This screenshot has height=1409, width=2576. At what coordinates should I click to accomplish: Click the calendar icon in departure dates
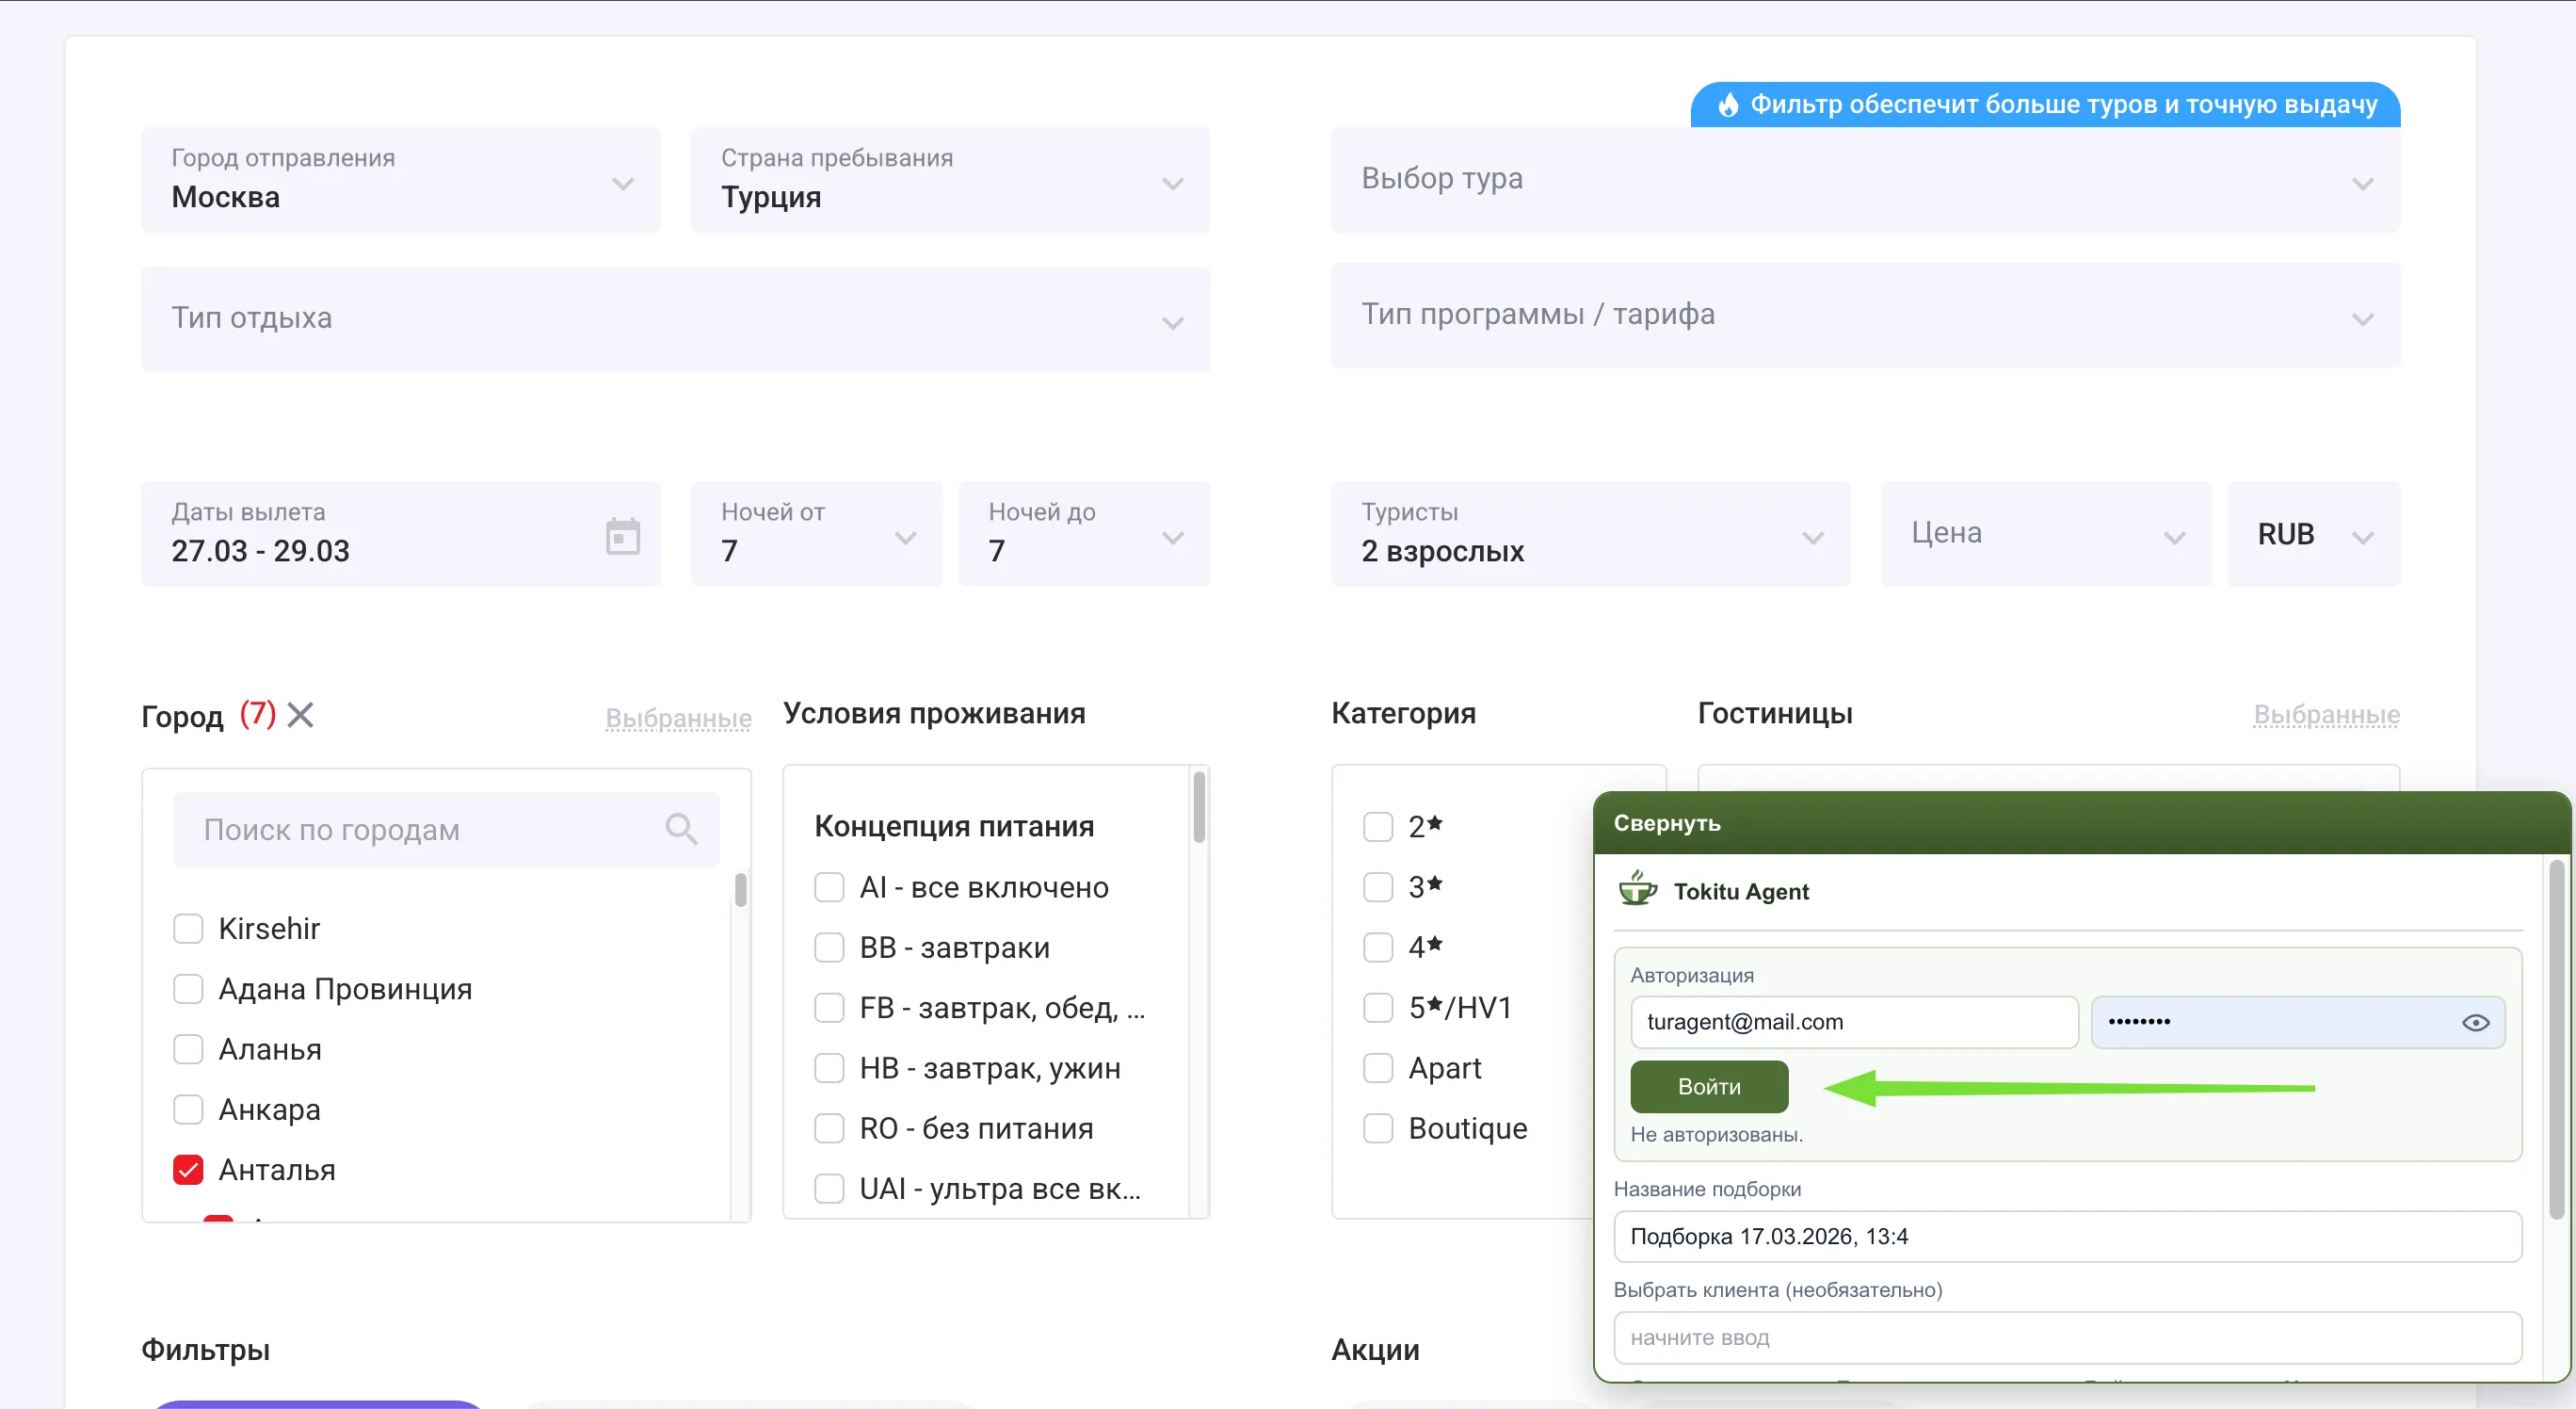[x=622, y=536]
